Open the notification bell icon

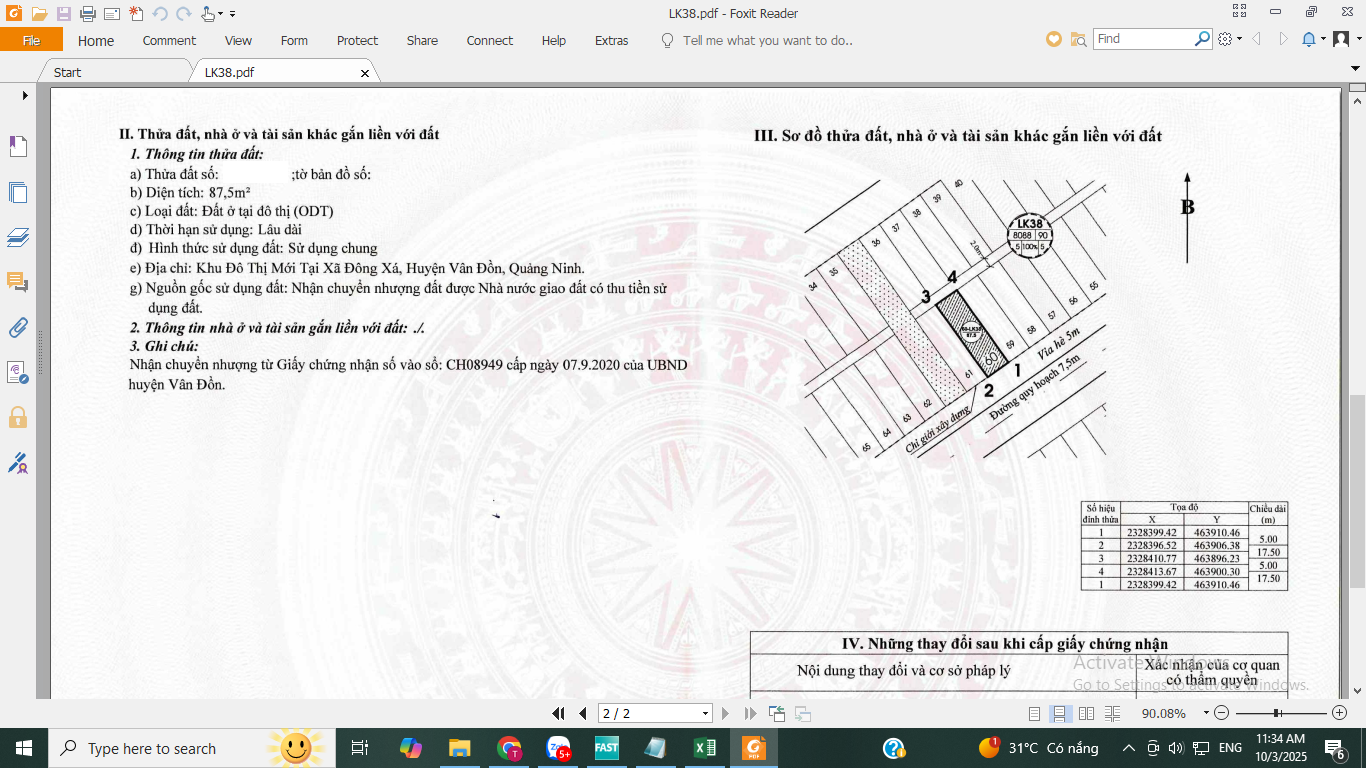click(x=1308, y=39)
